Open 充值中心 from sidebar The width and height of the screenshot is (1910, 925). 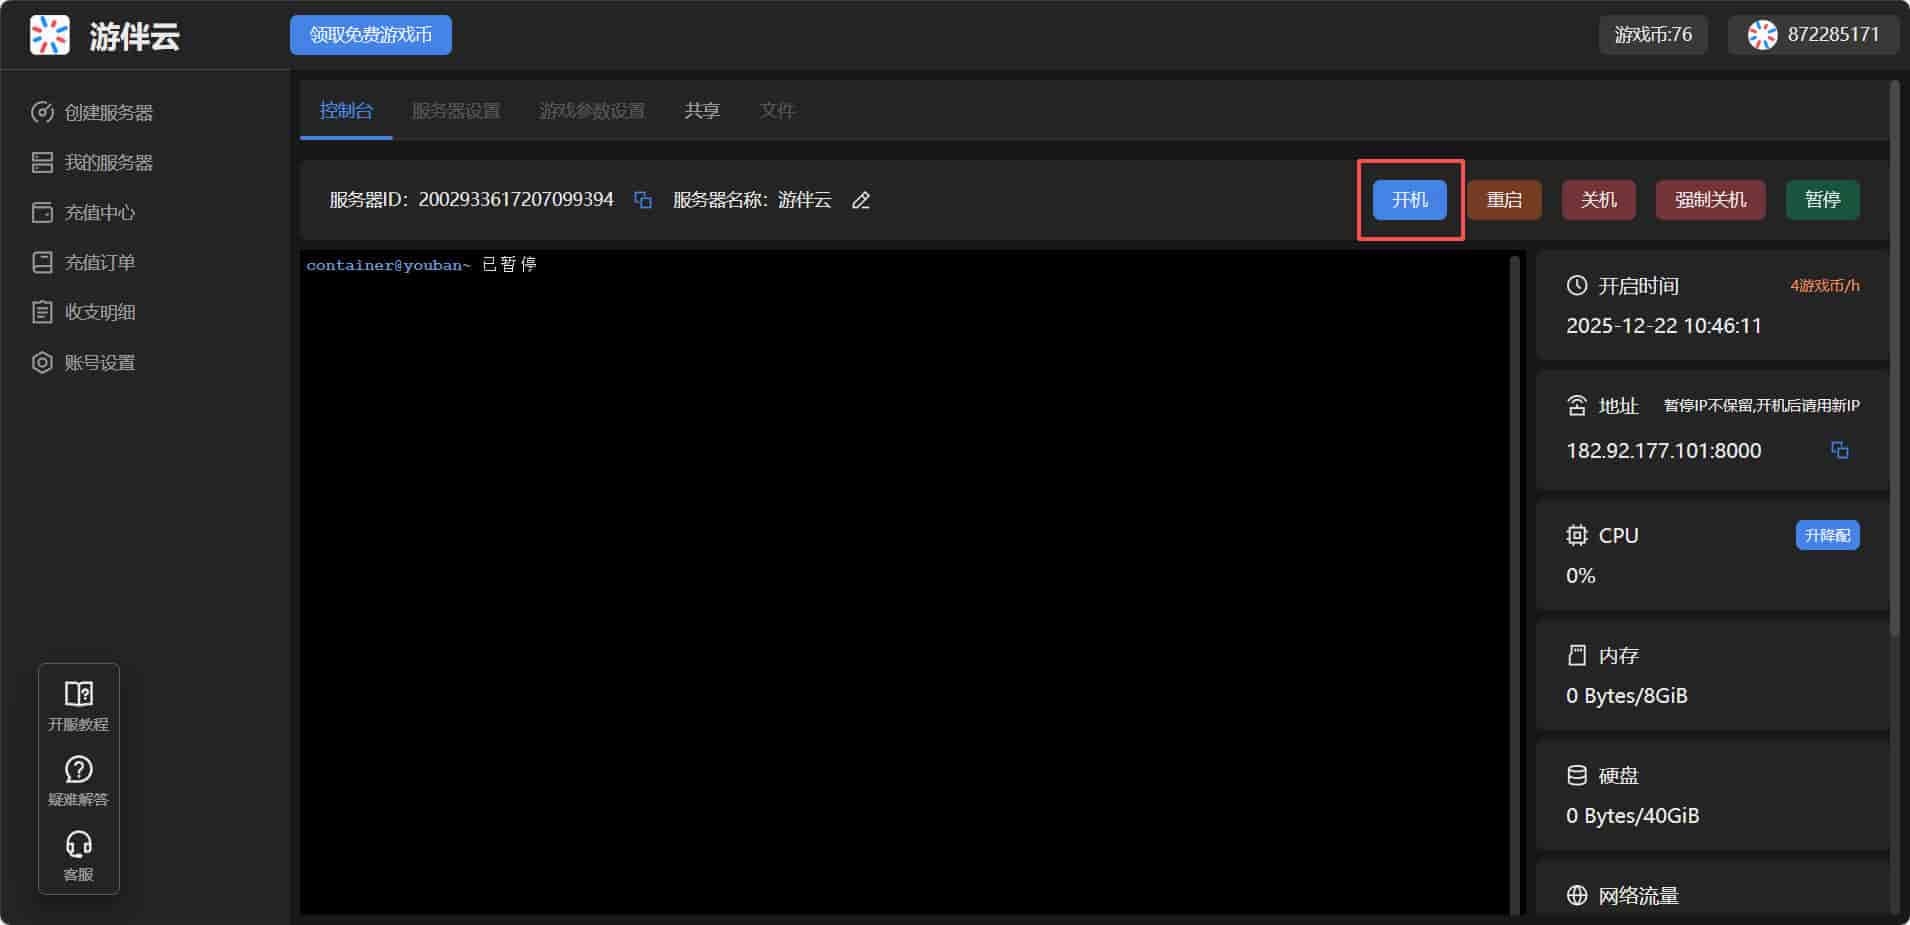99,213
